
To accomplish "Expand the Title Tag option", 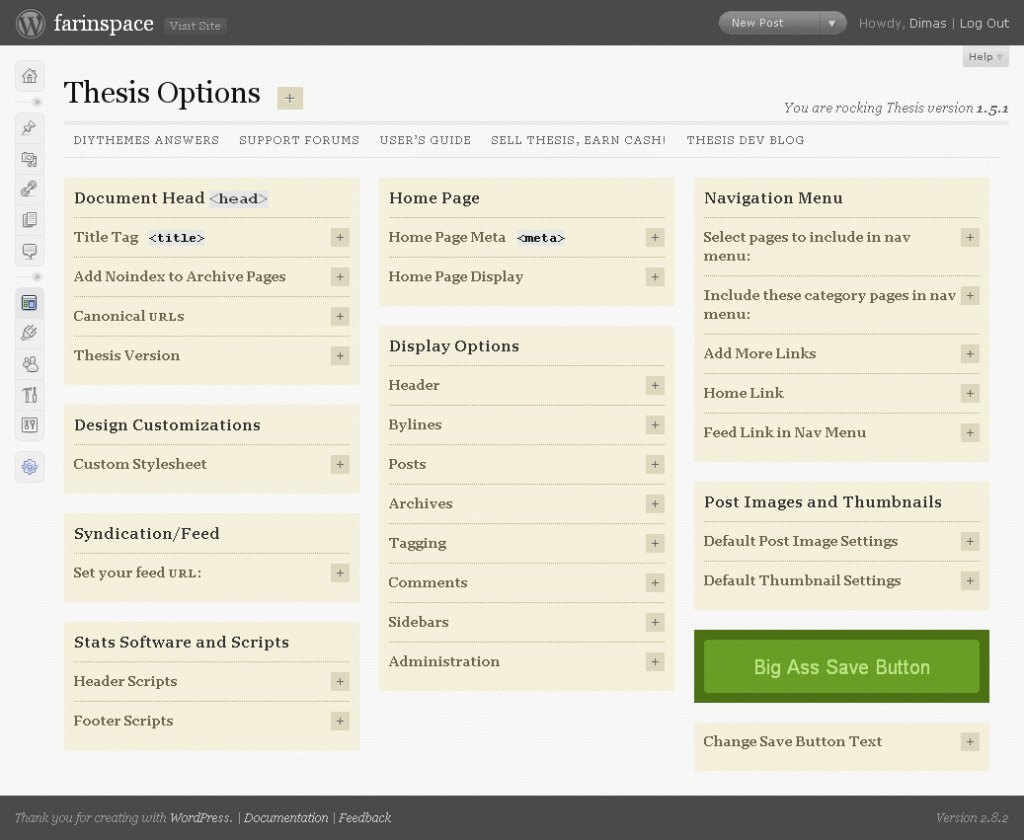I will [340, 238].
